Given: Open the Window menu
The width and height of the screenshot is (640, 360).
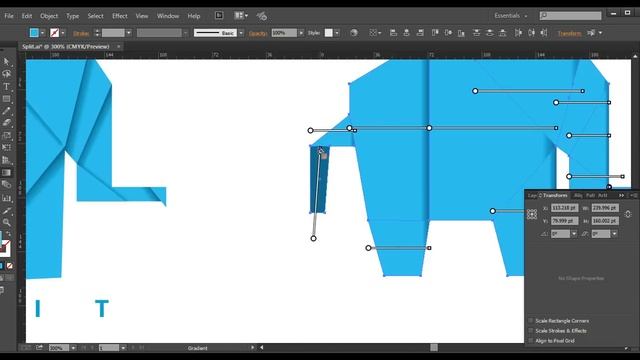Looking at the screenshot, I should click(x=168, y=16).
